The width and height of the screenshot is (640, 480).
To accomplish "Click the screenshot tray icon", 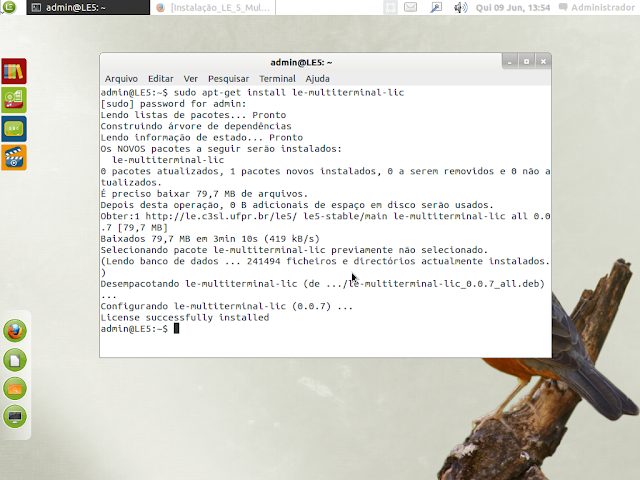I will (390, 7).
